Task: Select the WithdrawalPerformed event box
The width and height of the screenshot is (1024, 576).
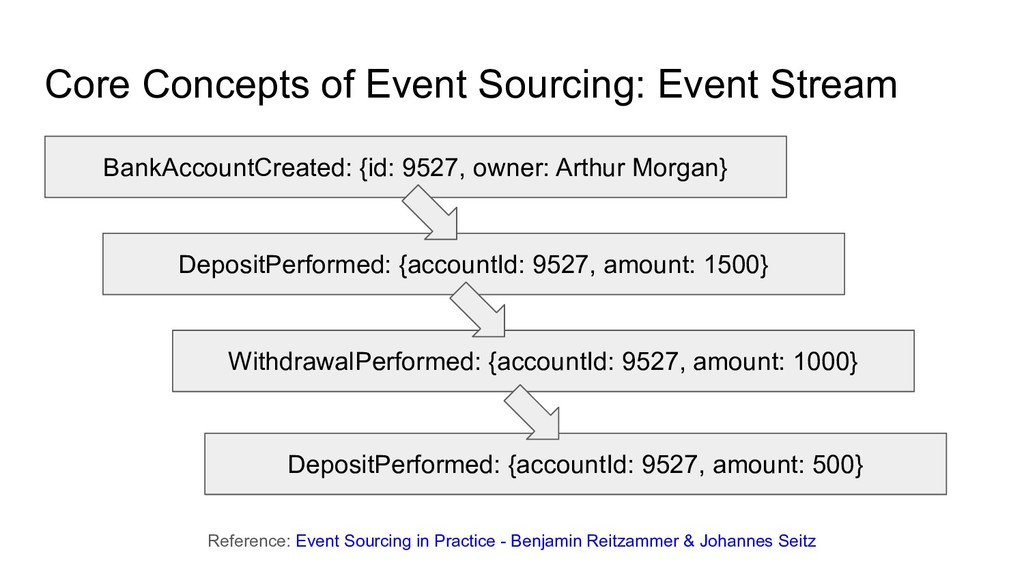Action: click(543, 361)
